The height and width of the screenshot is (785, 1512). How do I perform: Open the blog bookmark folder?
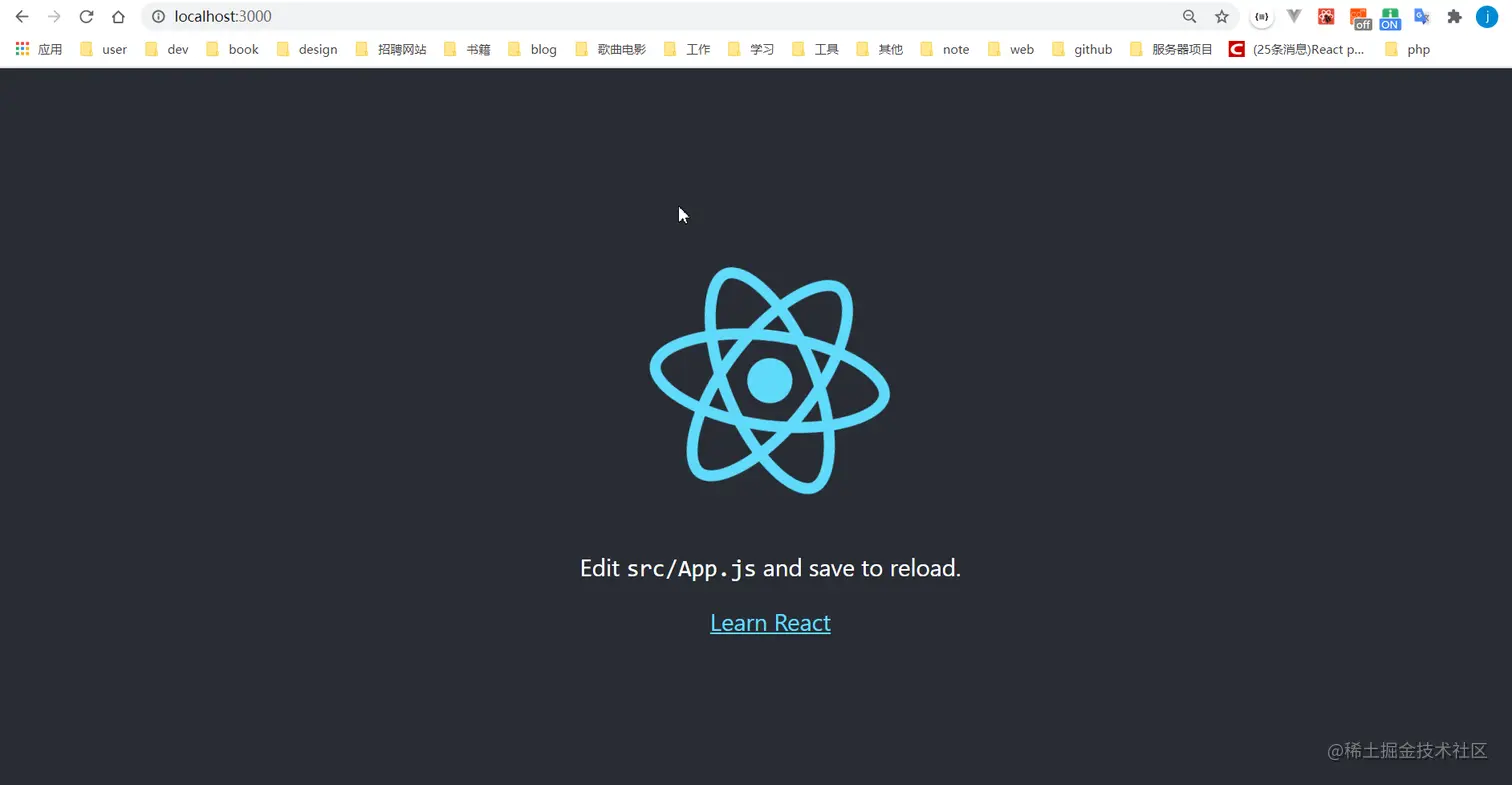[532, 49]
